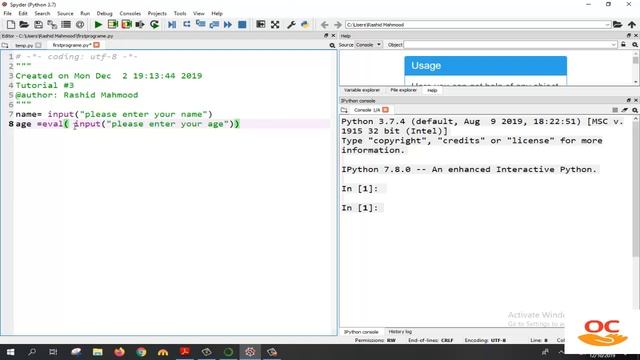Stop debugging with the blue square

coord(242,24)
